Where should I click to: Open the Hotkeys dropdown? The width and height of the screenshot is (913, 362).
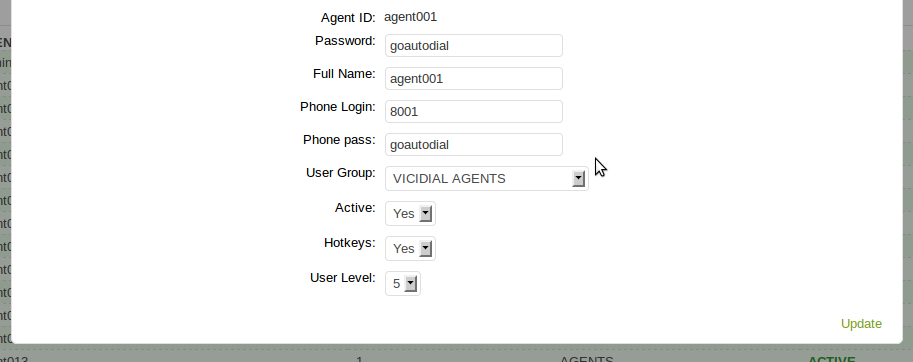410,249
